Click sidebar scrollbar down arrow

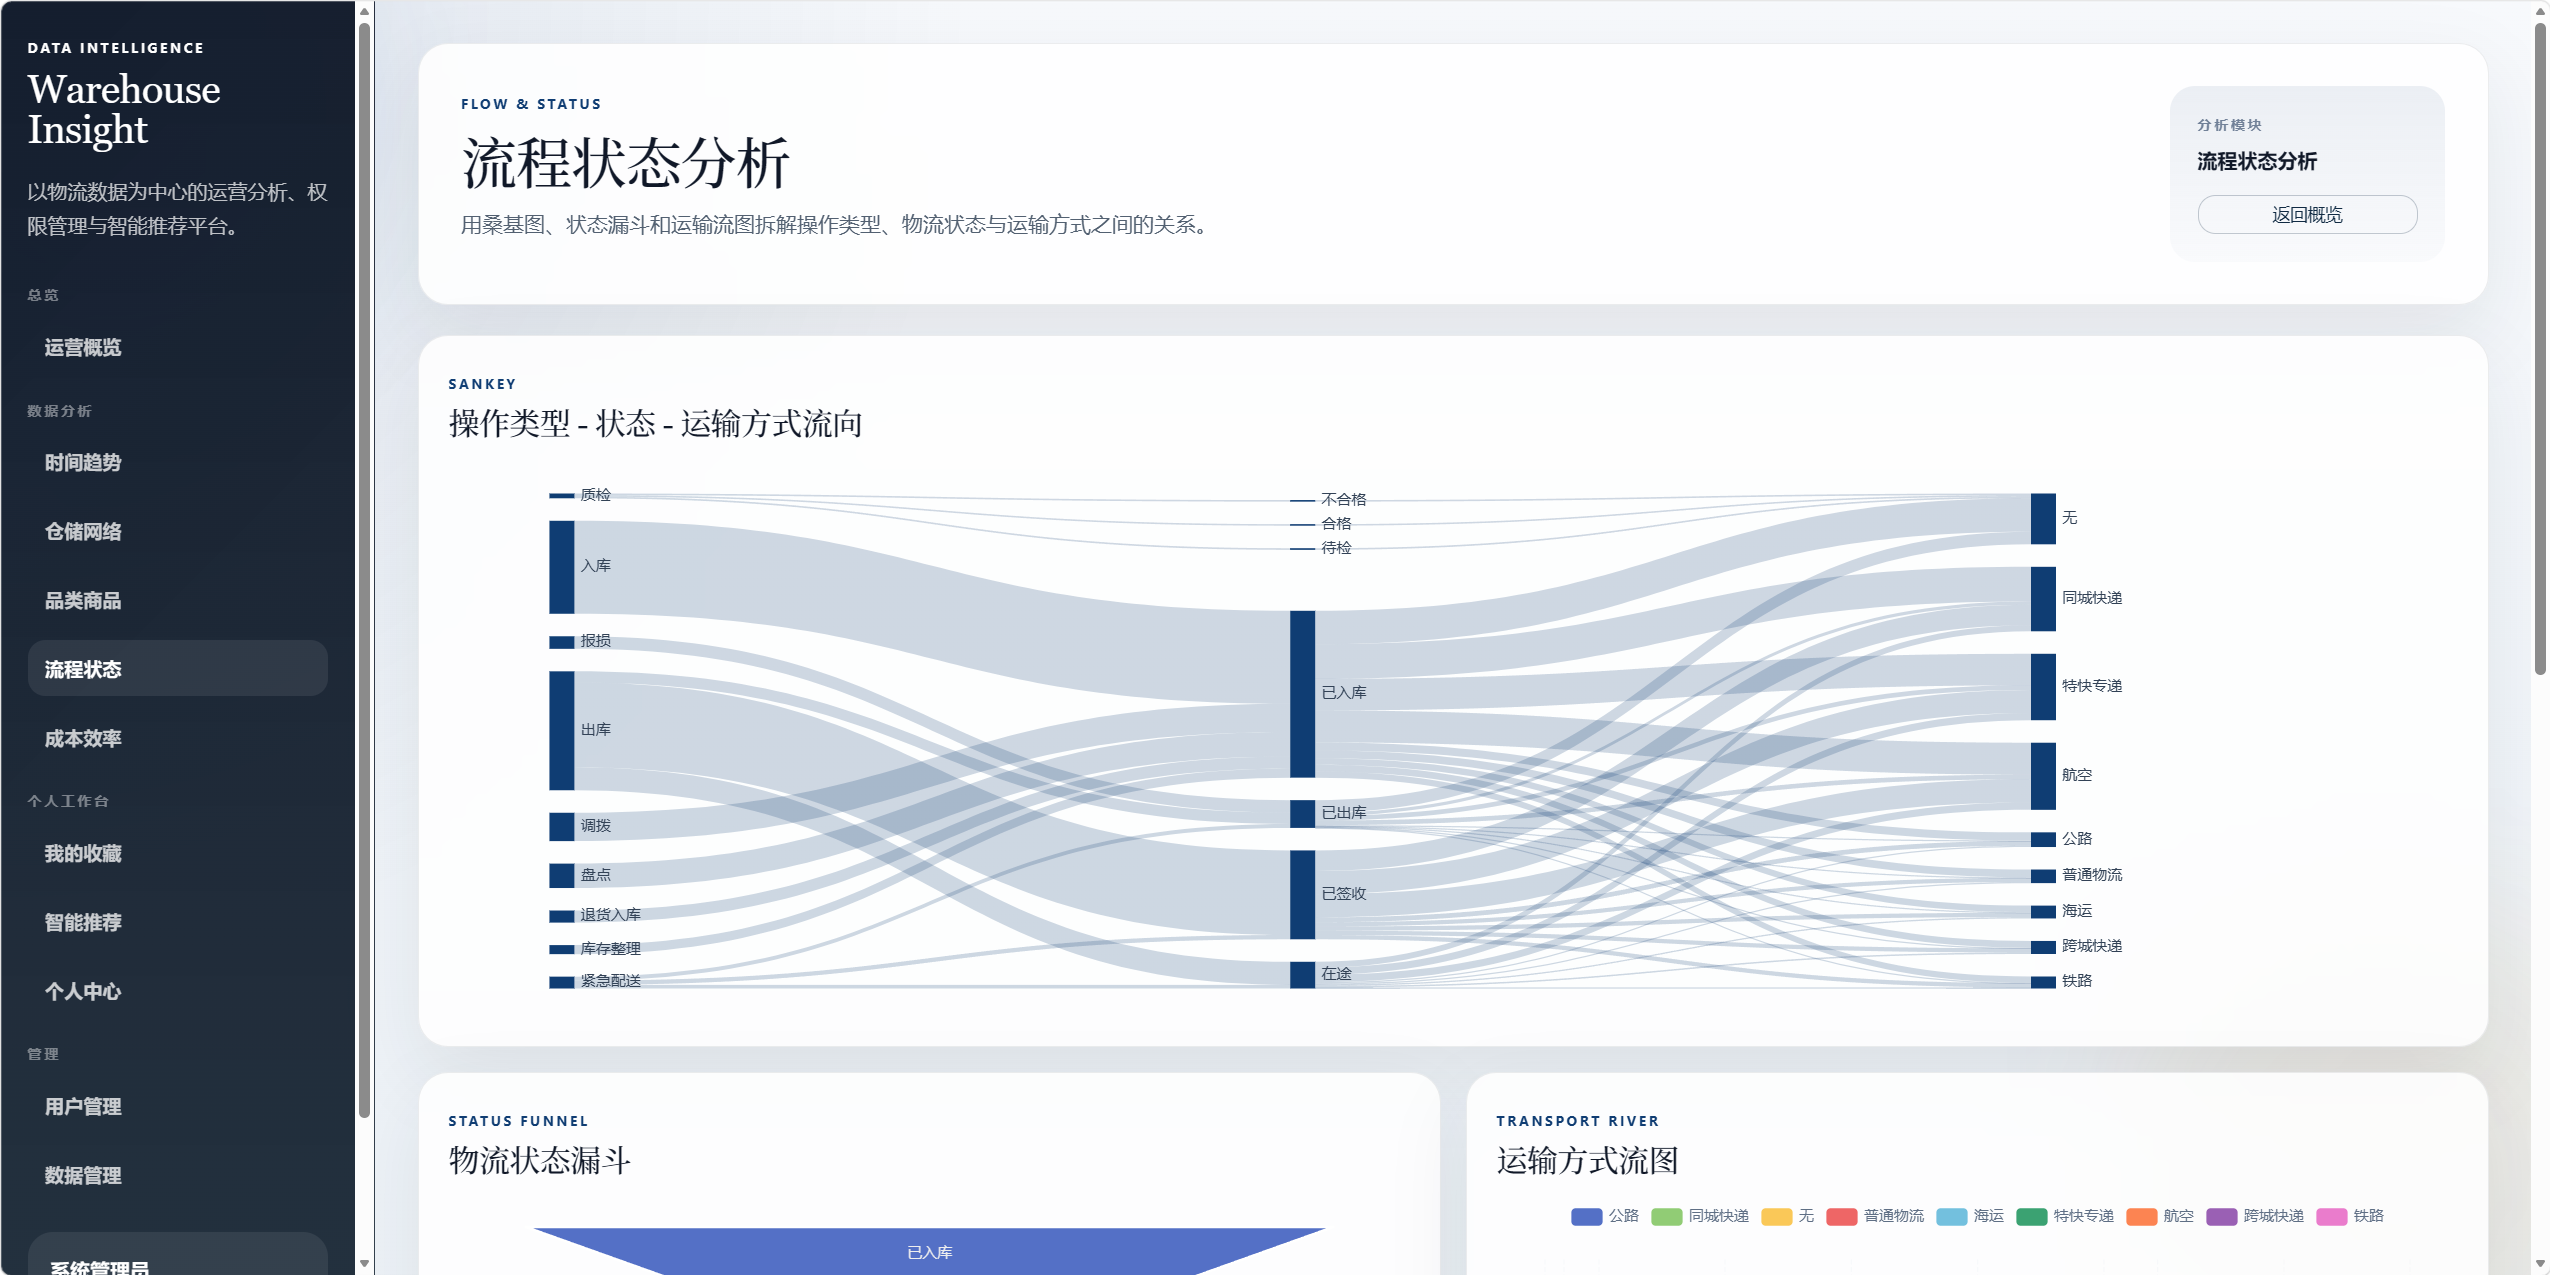pyautogui.click(x=365, y=1264)
